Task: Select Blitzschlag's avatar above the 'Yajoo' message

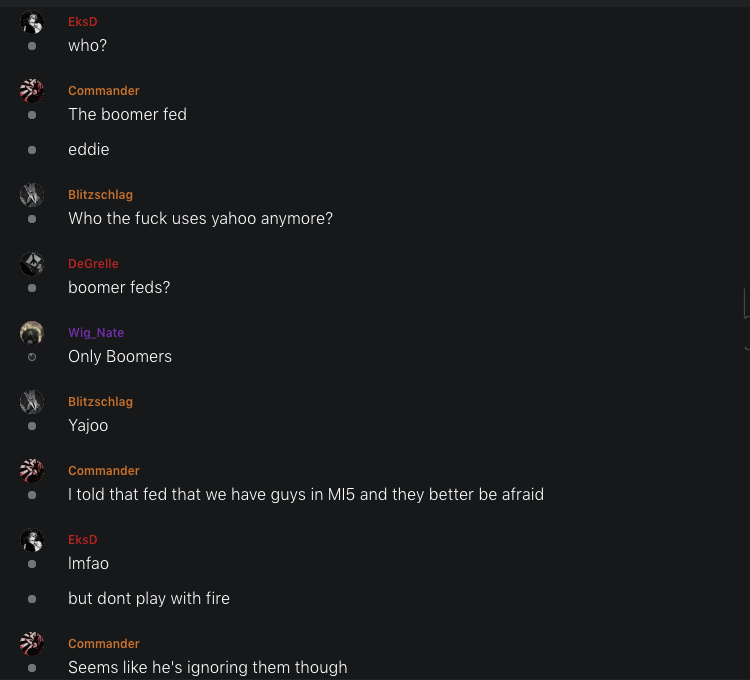Action: tap(32, 402)
